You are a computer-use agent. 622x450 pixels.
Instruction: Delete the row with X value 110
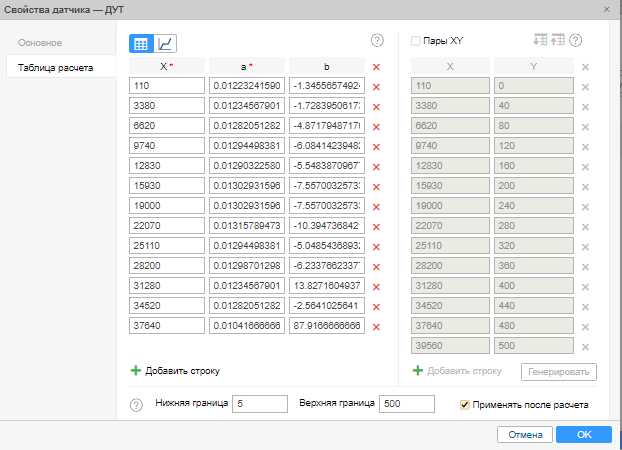(377, 87)
